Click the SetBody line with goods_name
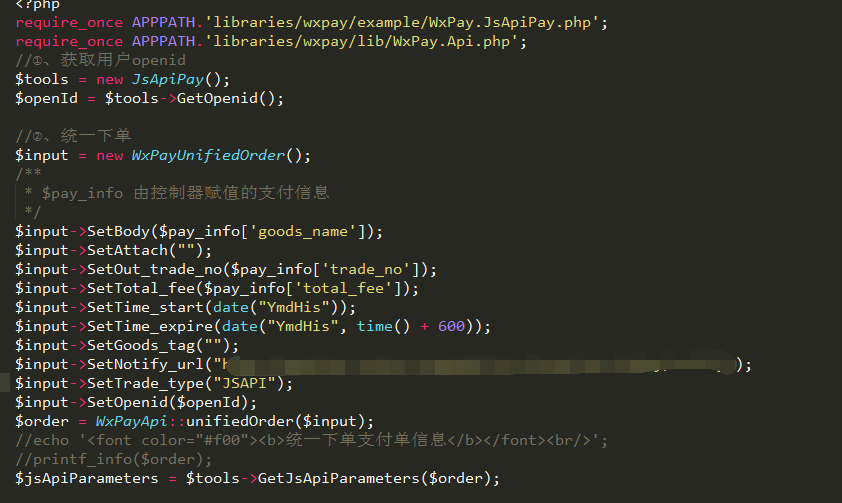842x503 pixels. (x=199, y=231)
